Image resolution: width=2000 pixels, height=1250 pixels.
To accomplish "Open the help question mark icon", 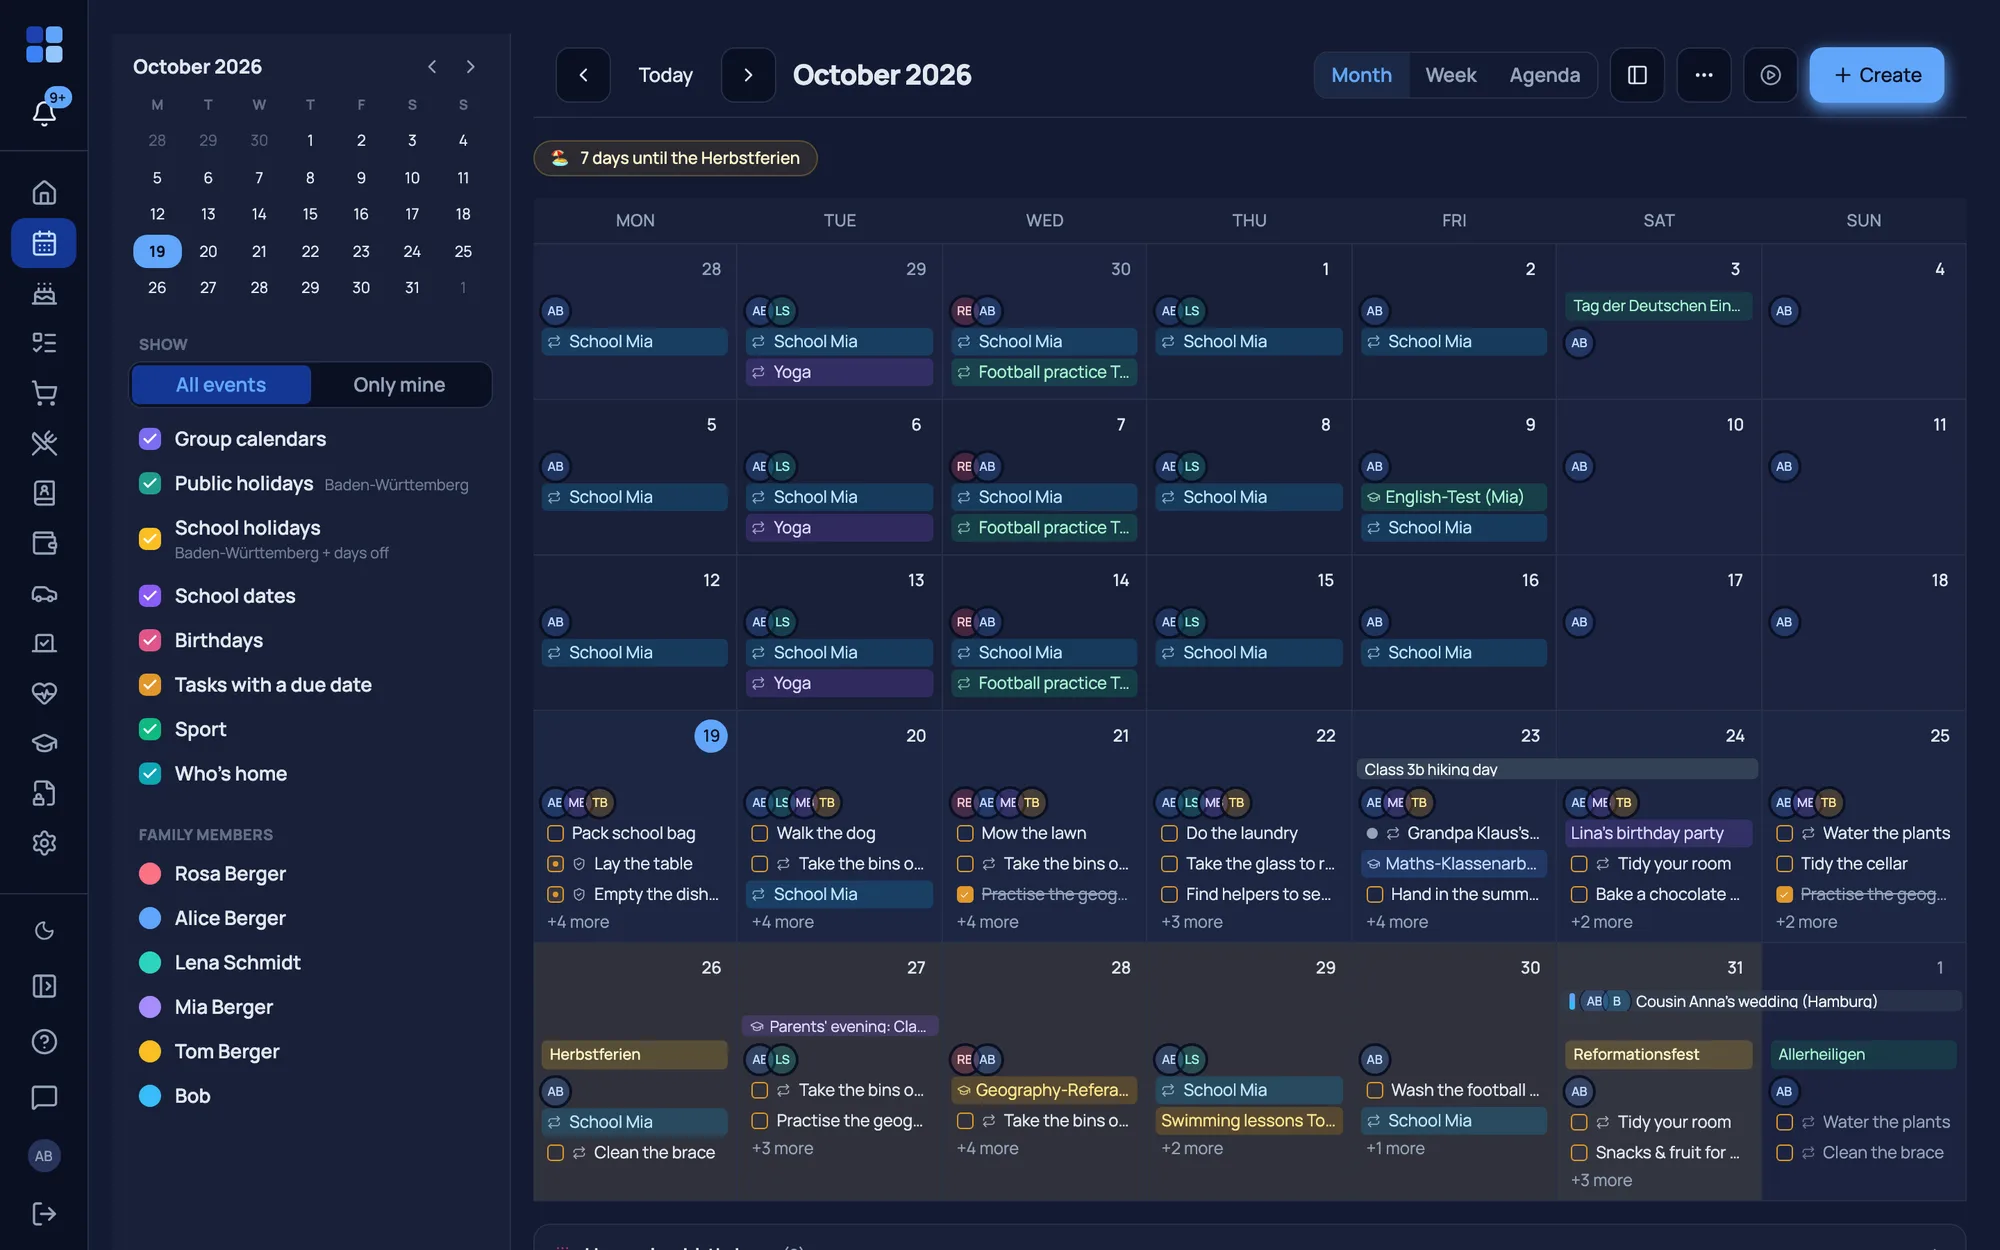I will click(44, 1042).
